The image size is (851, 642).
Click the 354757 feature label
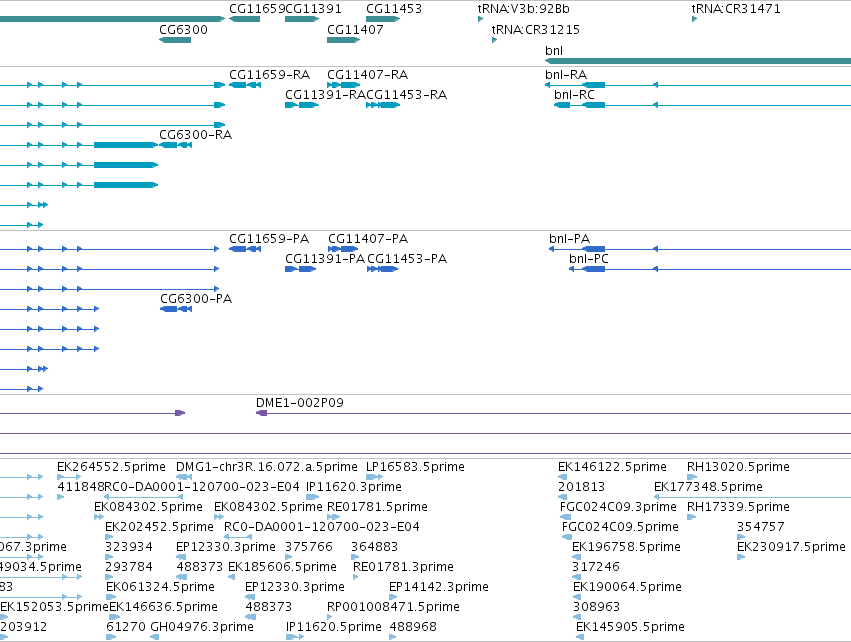760,527
